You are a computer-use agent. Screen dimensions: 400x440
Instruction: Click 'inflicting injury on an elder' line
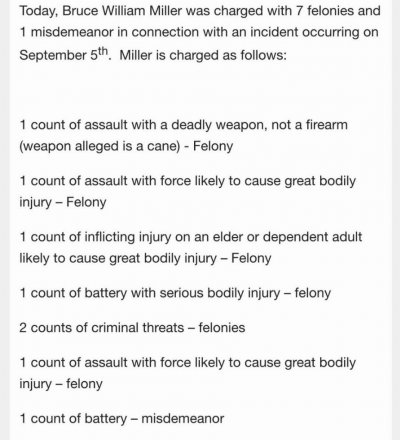[x=191, y=237]
